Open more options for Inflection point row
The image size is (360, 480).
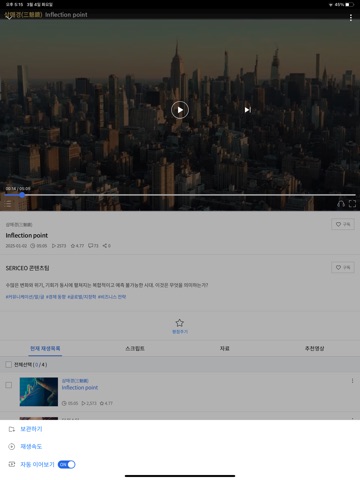click(x=352, y=381)
